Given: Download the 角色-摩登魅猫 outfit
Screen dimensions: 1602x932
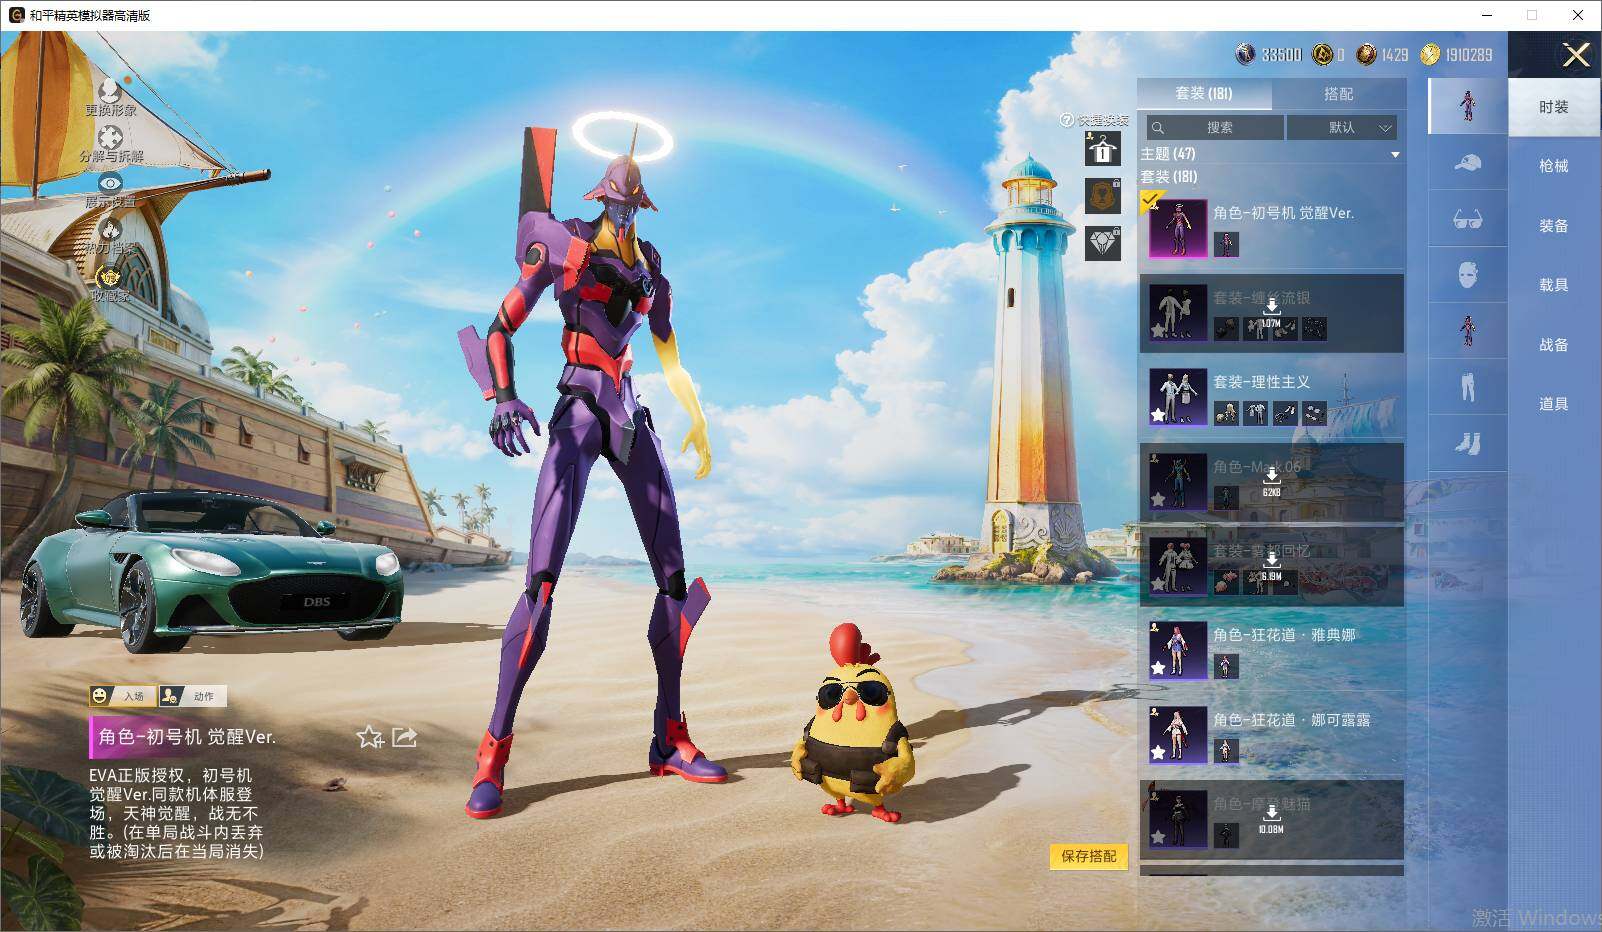Looking at the screenshot, I should 1271,814.
